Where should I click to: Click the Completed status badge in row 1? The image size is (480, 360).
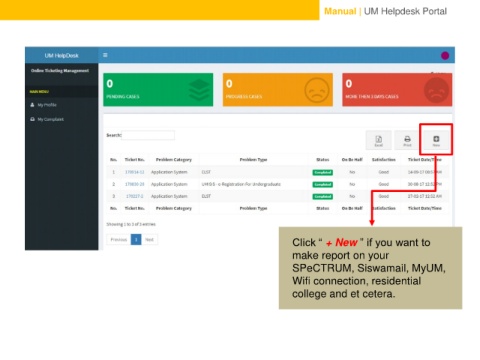323,172
